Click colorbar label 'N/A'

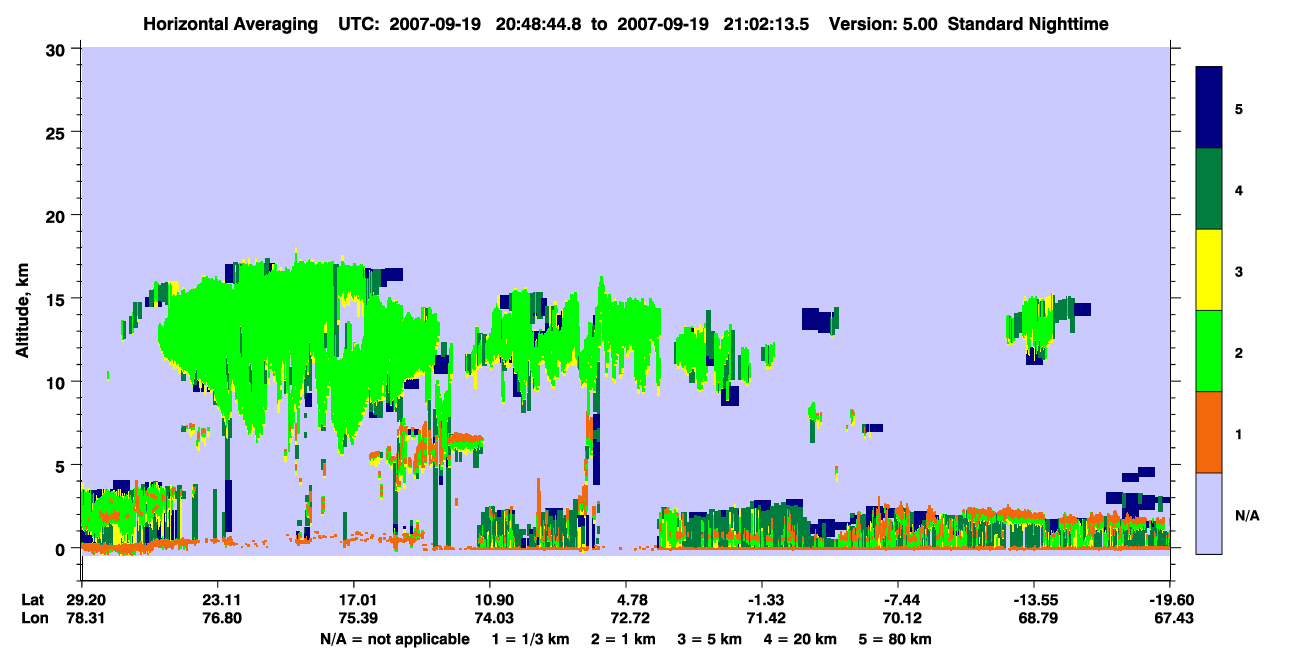click(x=1246, y=515)
